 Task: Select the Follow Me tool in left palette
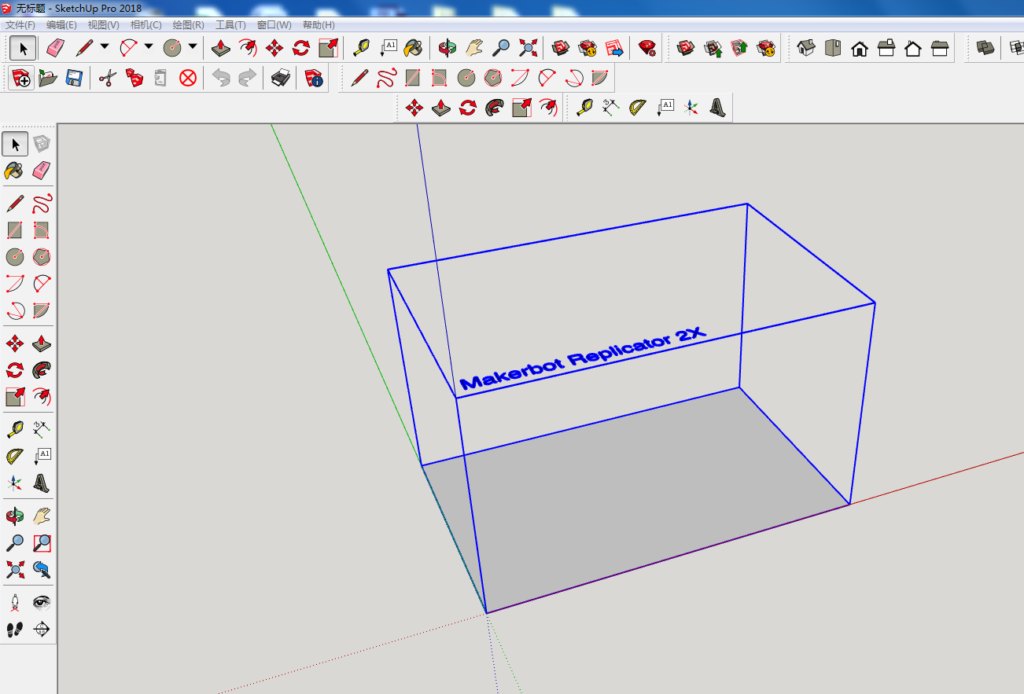(41, 370)
